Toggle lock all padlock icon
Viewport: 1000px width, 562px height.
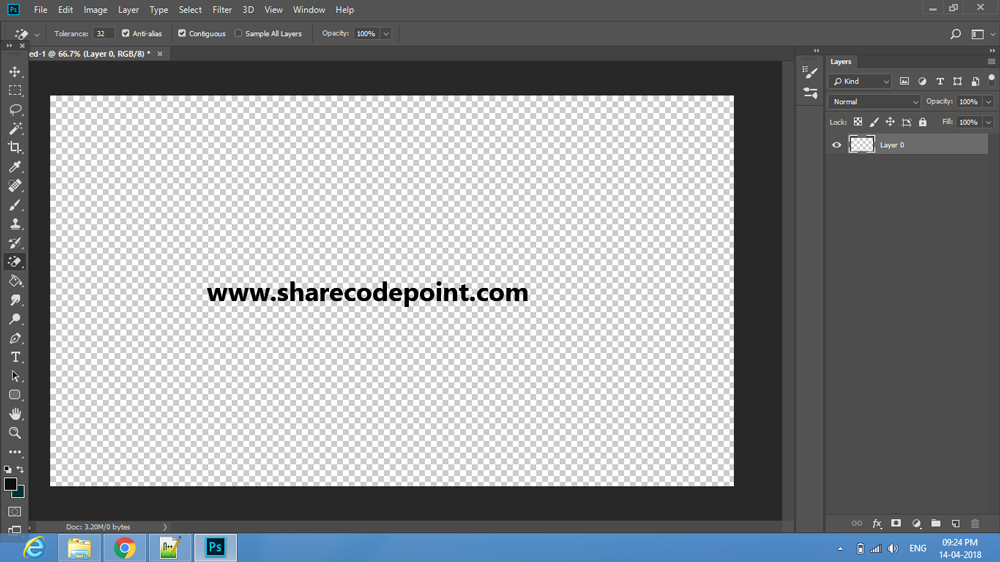point(923,122)
